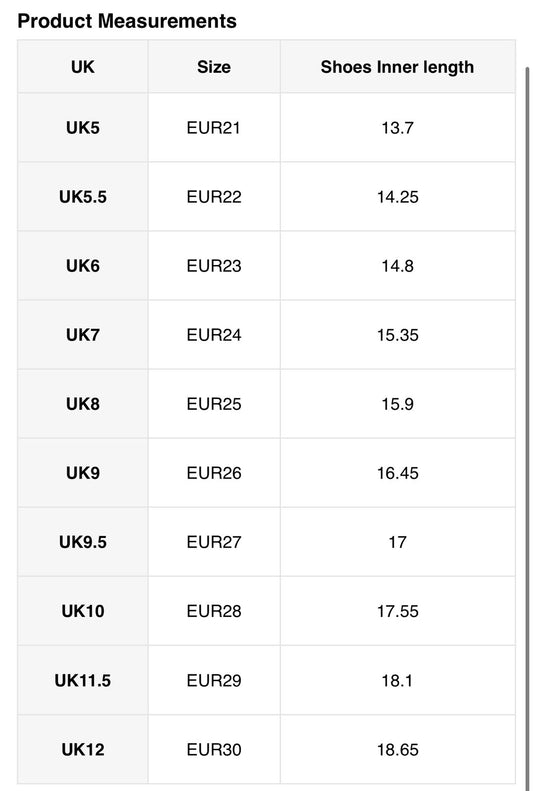Click the UK10 row label

[x=83, y=611]
